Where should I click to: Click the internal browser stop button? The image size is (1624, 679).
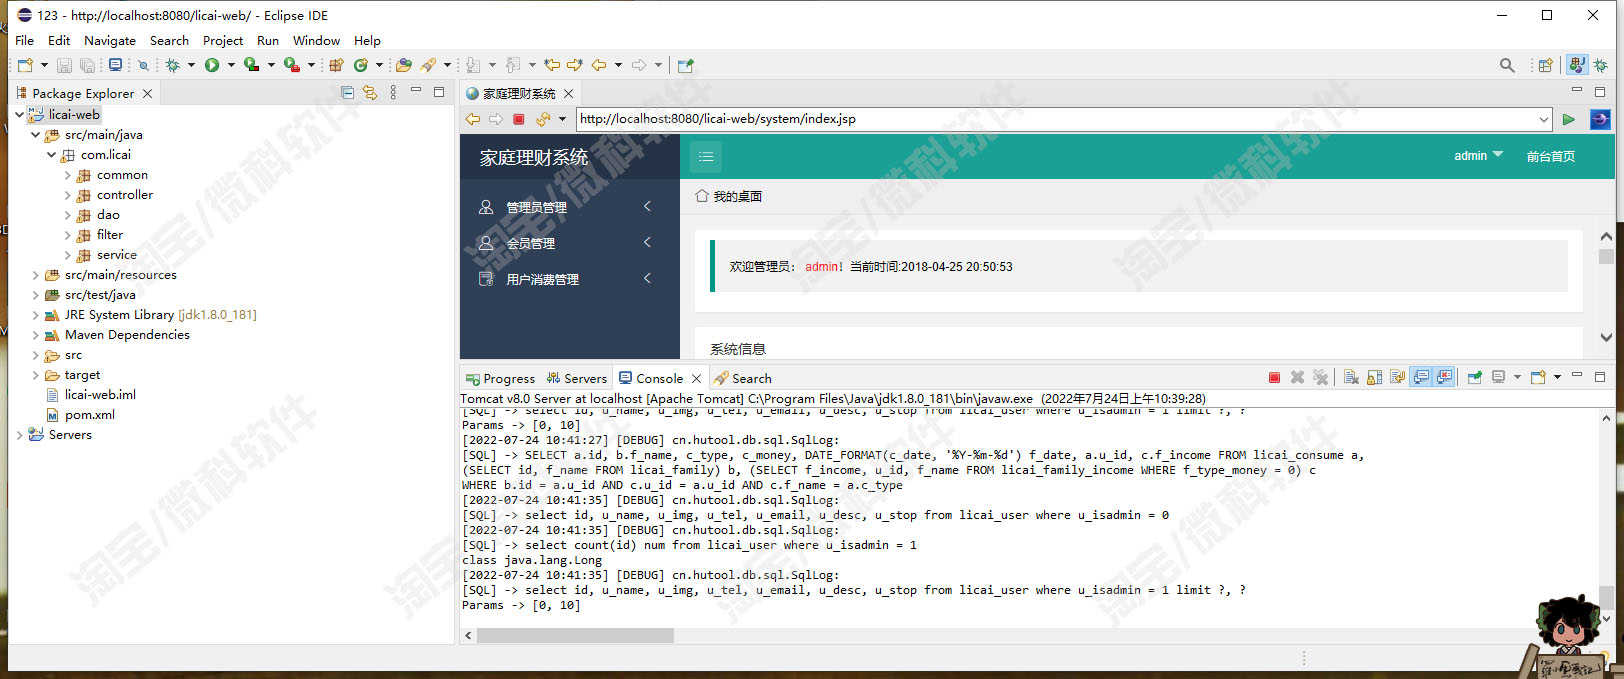(x=518, y=119)
